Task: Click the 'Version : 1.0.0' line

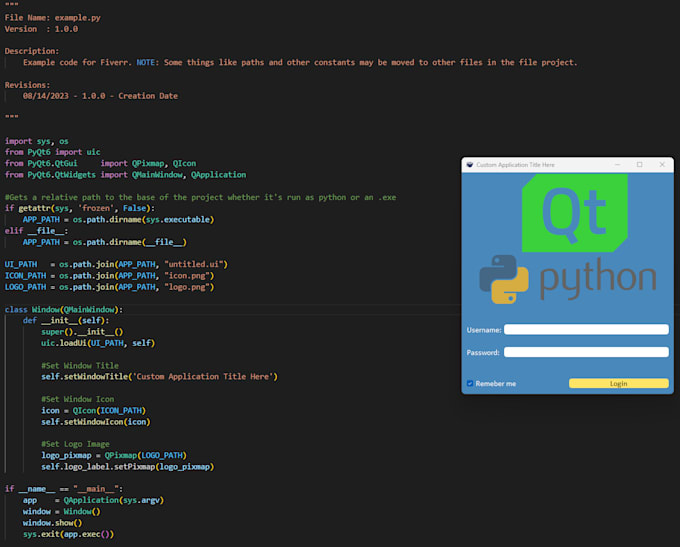Action: (x=41, y=29)
